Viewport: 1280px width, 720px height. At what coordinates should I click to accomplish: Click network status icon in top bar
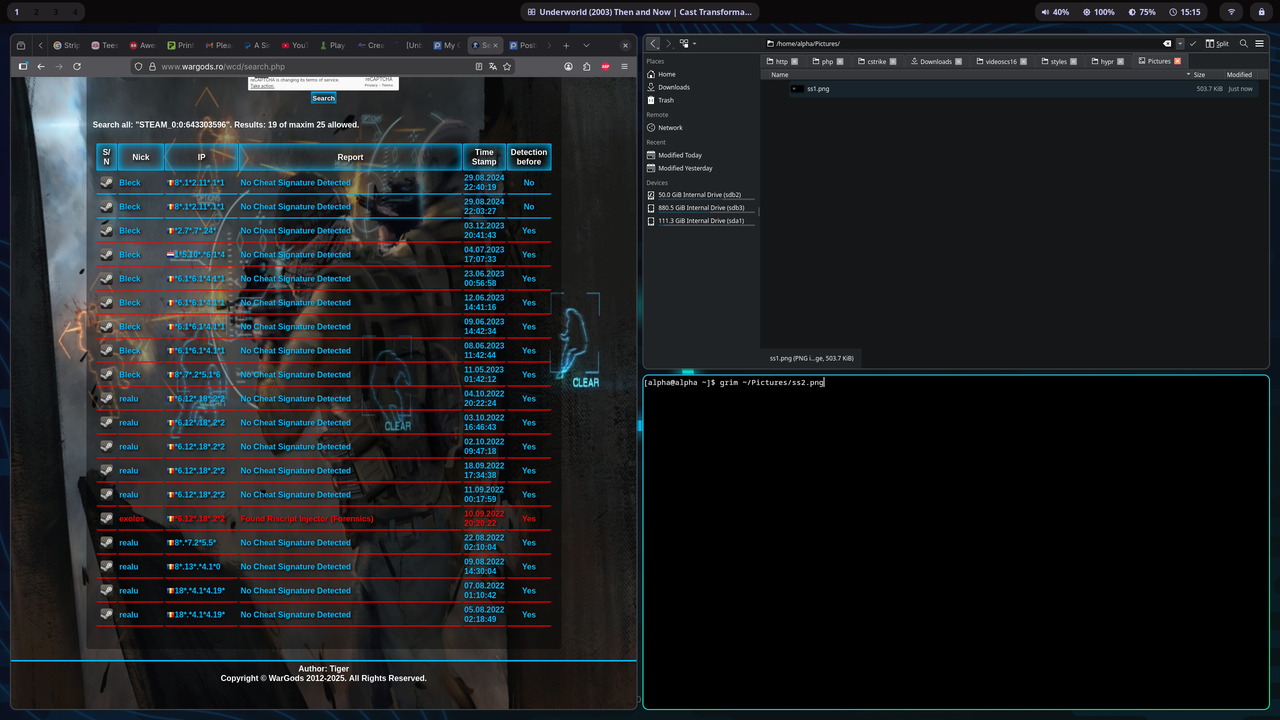[1231, 12]
